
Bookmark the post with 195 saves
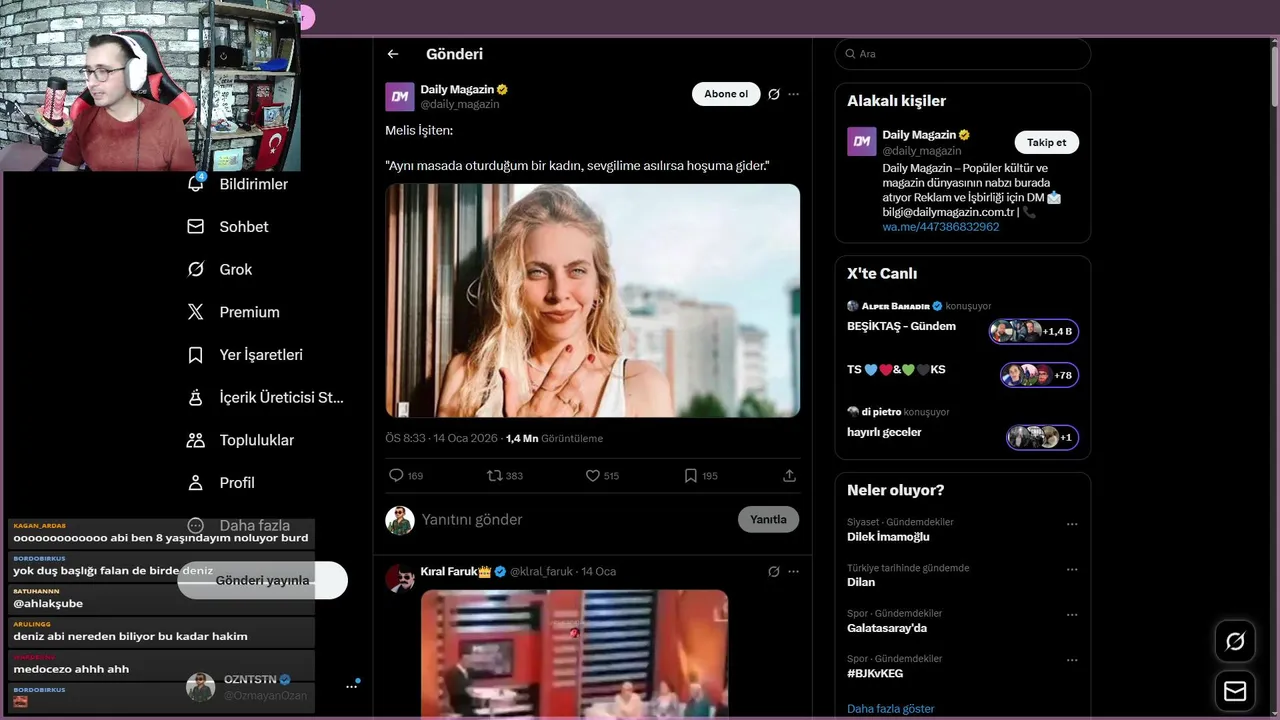[690, 476]
